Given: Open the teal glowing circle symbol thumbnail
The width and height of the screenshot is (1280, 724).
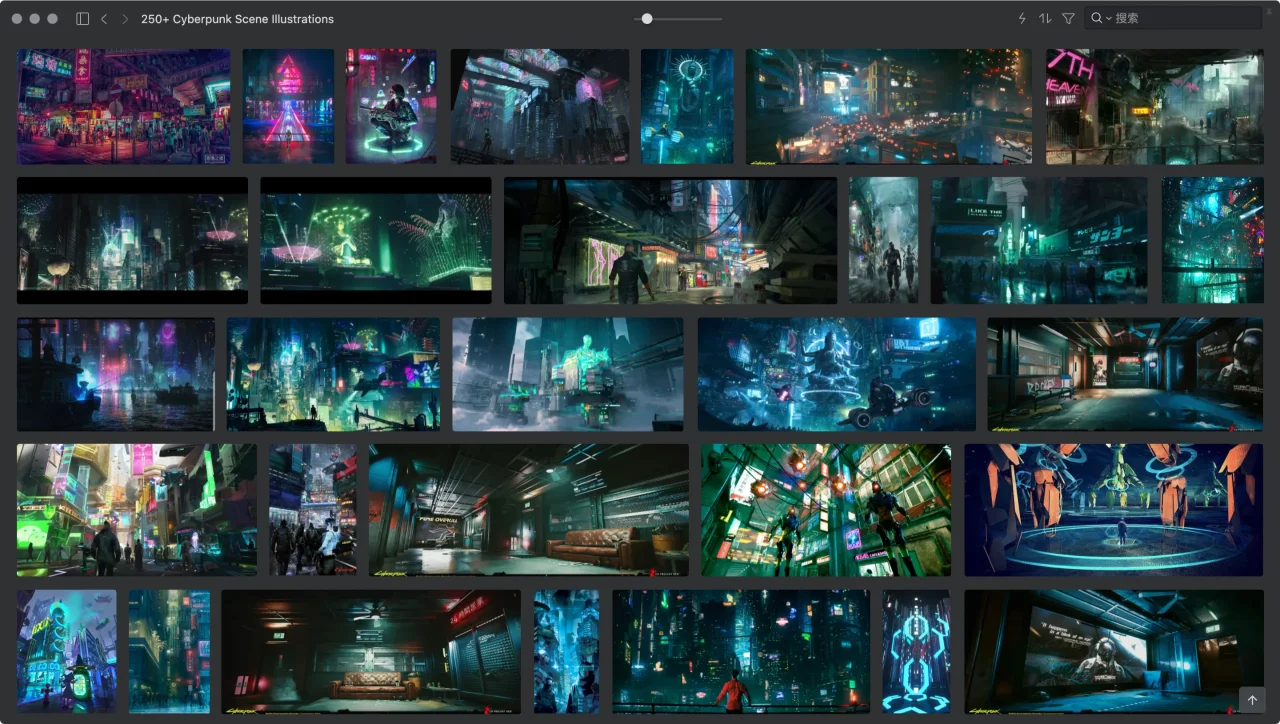Looking at the screenshot, I should coord(687,107).
